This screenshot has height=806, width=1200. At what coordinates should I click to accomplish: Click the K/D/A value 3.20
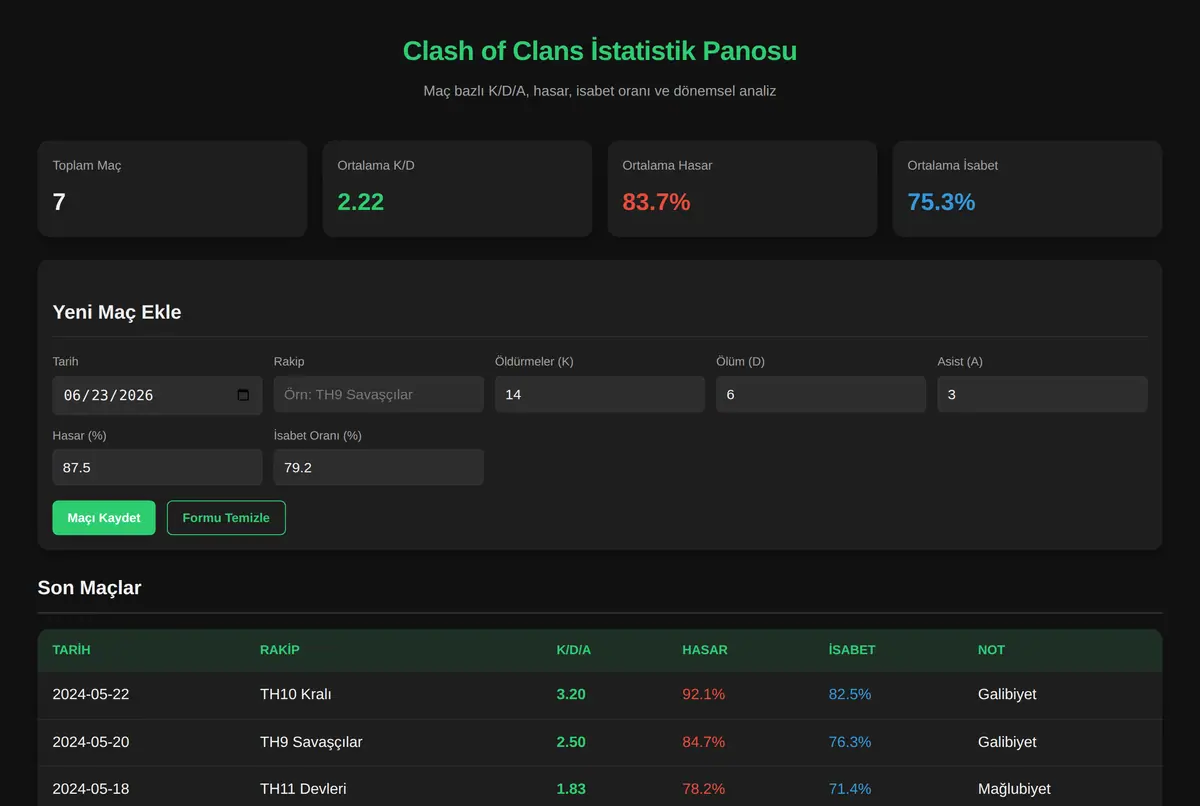(x=571, y=694)
